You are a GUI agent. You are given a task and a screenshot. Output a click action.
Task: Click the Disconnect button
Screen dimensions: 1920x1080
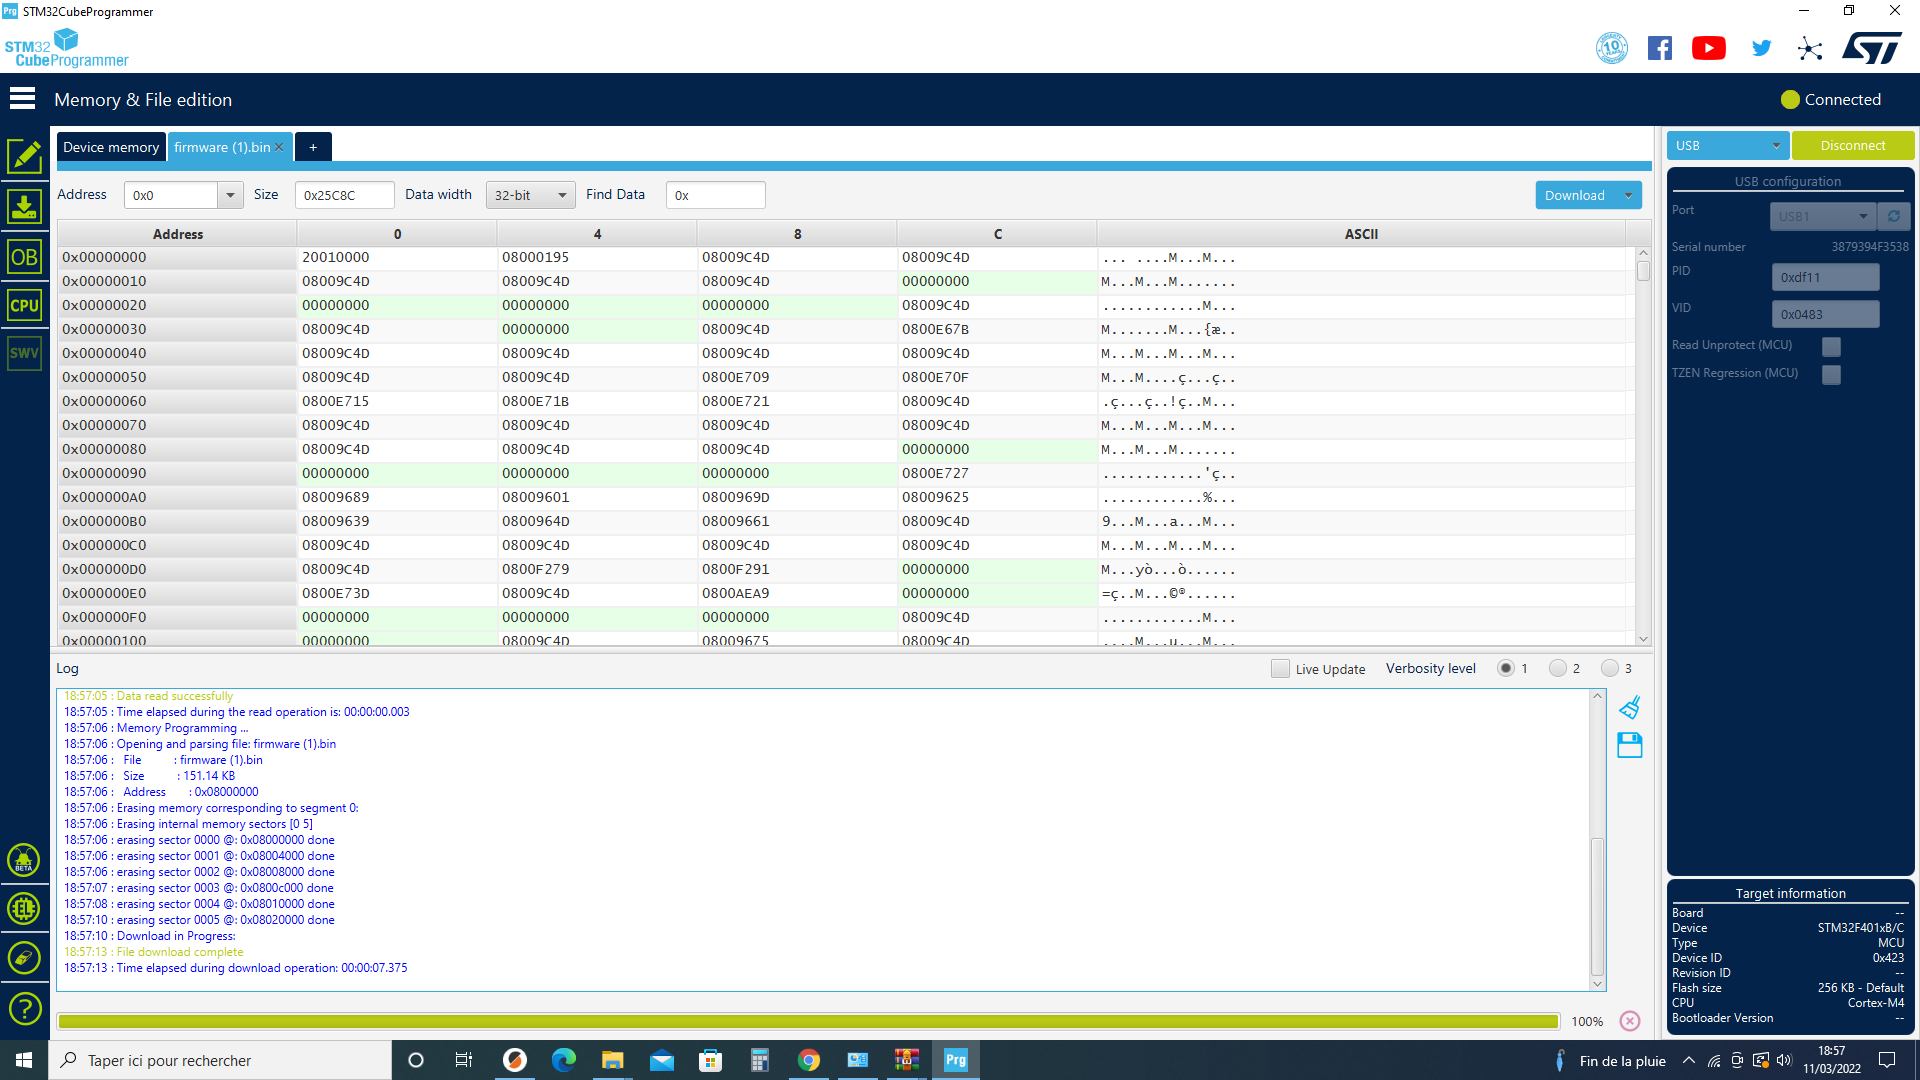1852,146
